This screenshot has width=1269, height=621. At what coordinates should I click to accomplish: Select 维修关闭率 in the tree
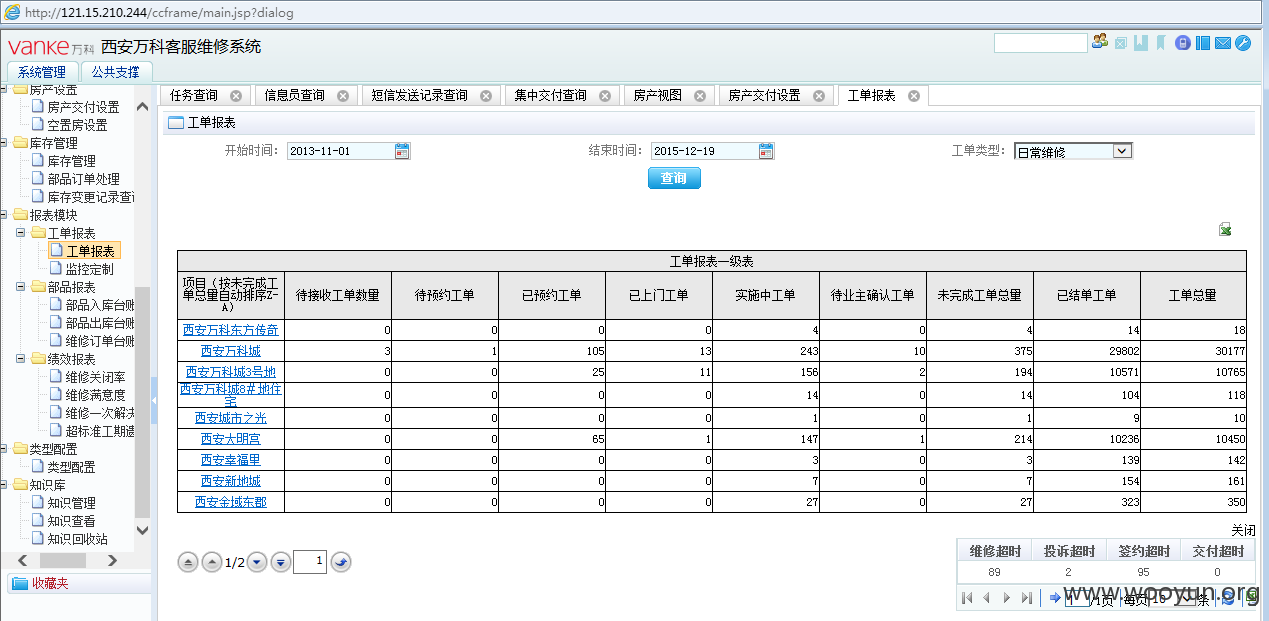tap(96, 377)
